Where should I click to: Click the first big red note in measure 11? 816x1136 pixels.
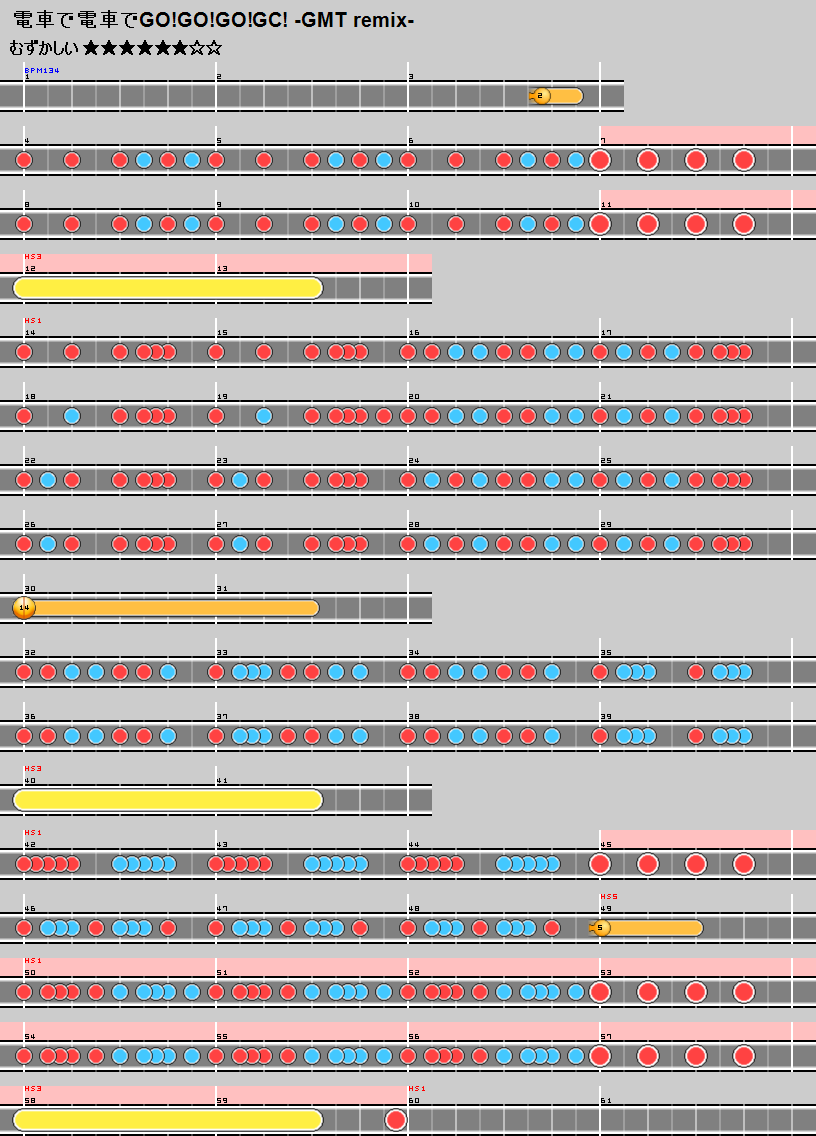pyautogui.click(x=600, y=224)
